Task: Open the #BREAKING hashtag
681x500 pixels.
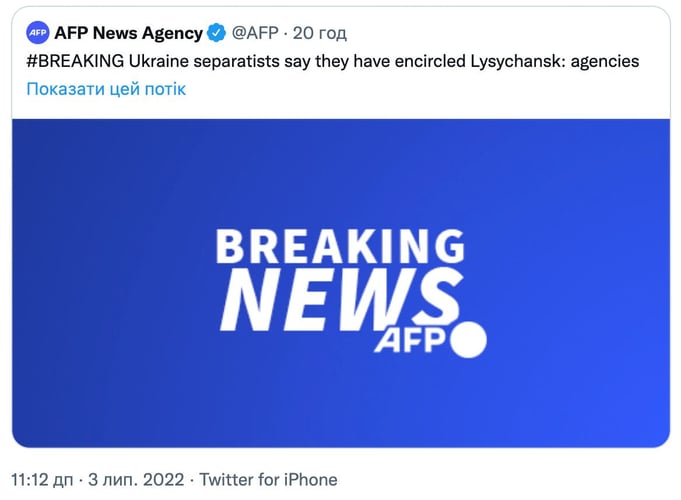Action: click(75, 61)
